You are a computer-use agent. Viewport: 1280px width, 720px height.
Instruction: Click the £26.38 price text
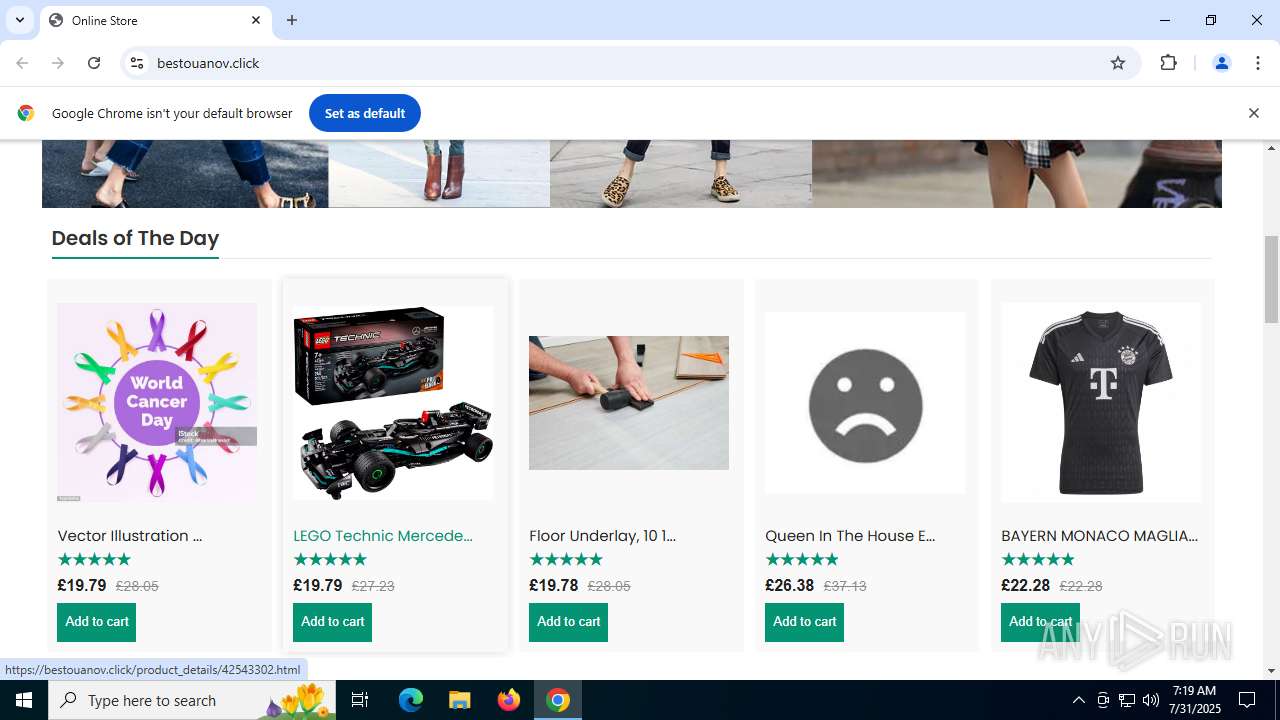click(790, 586)
